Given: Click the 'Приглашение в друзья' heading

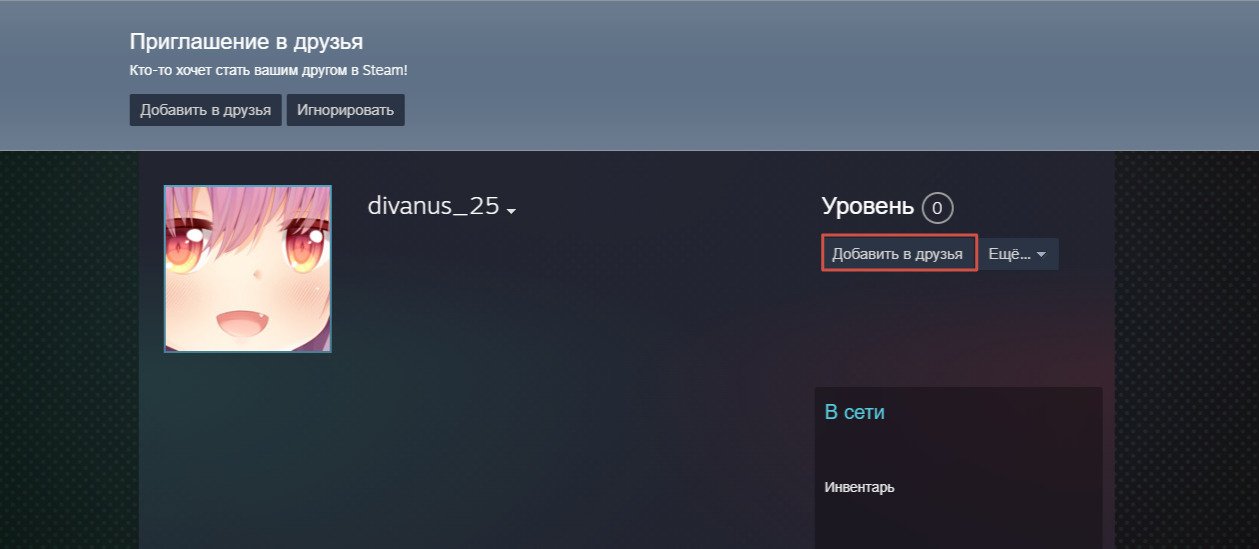Looking at the screenshot, I should (246, 42).
